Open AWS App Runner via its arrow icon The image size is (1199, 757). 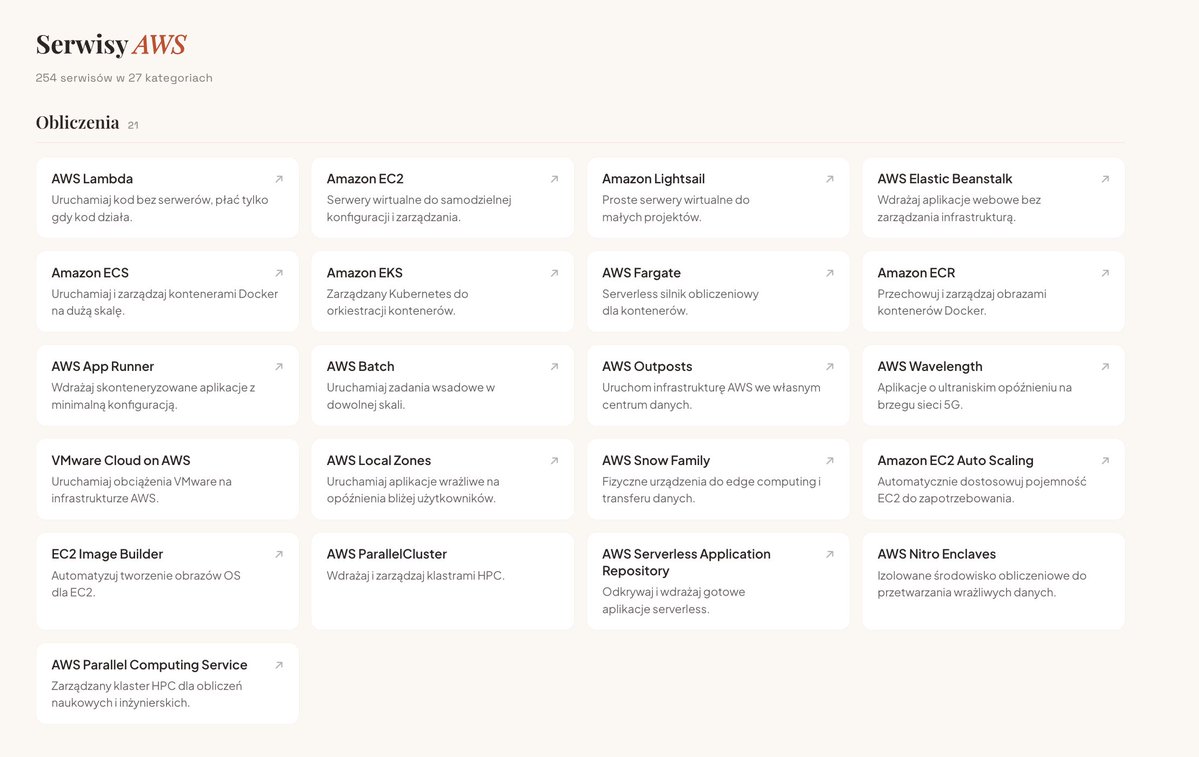[279, 367]
